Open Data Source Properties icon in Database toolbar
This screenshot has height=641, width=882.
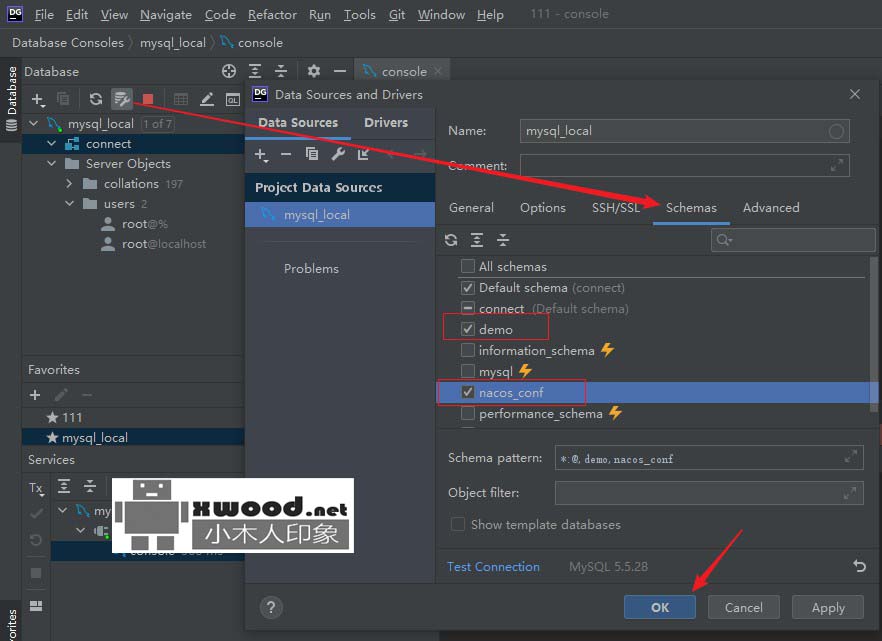click(122, 100)
